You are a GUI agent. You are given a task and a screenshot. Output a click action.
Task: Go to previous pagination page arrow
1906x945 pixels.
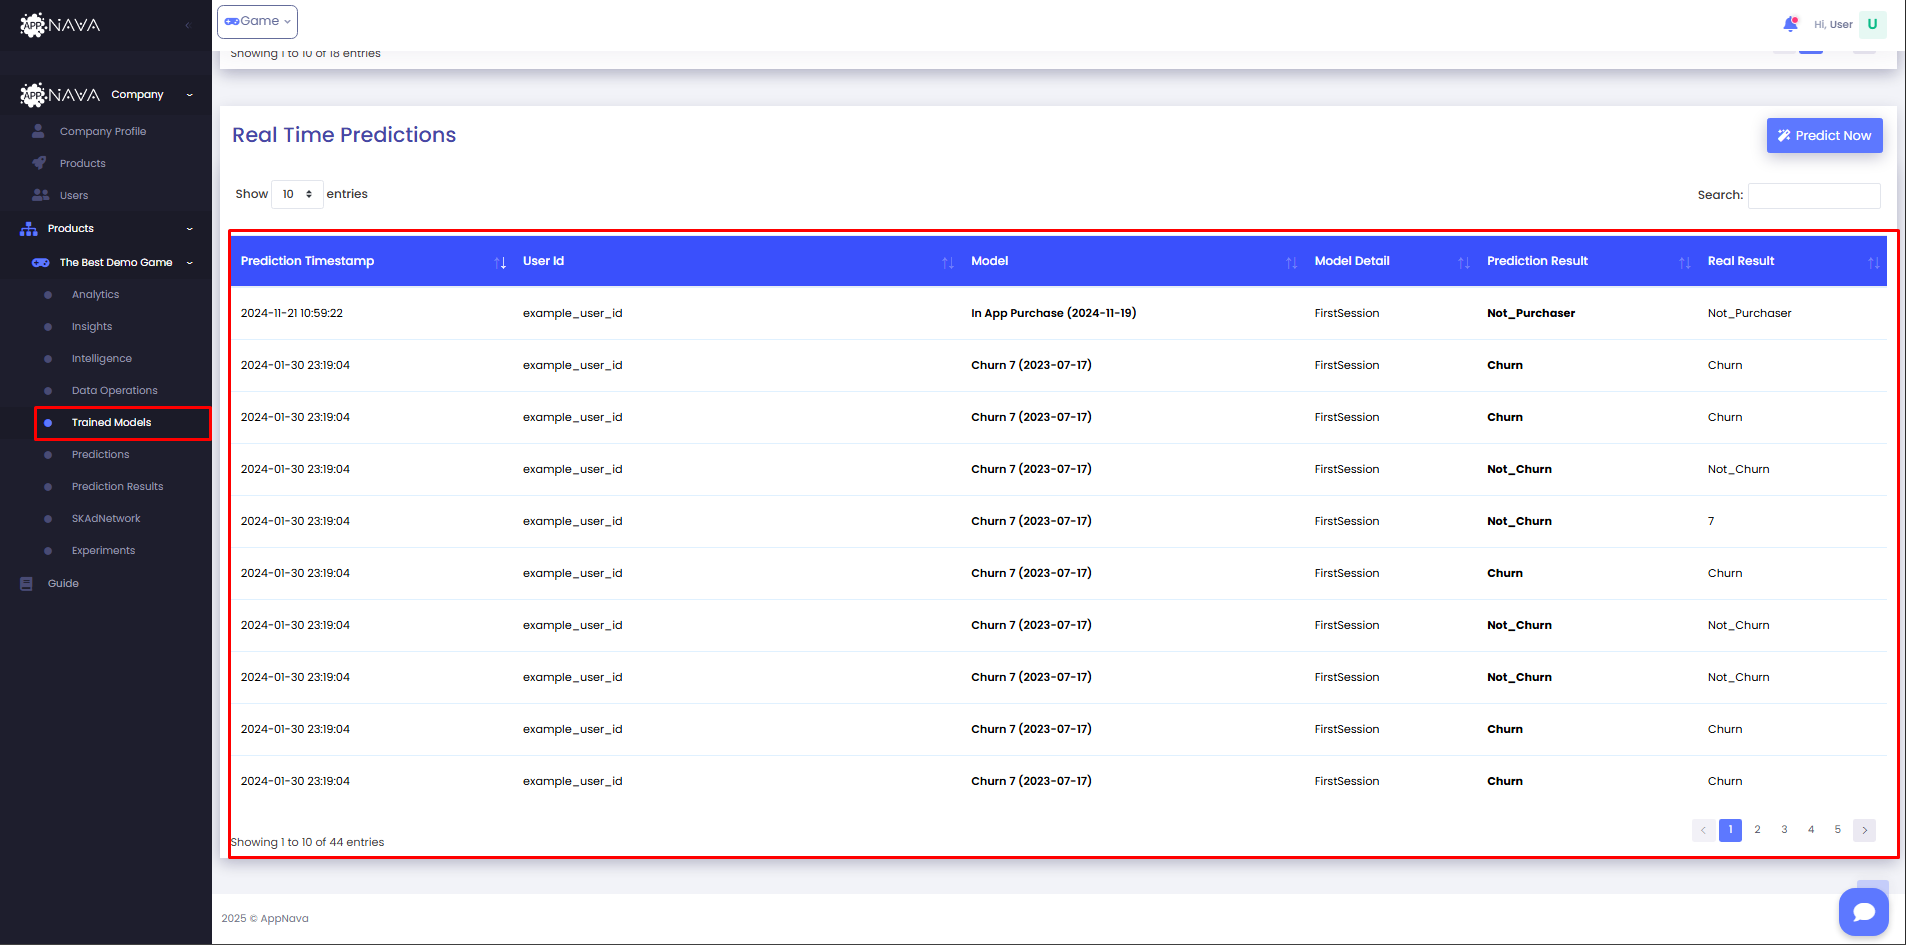coord(1703,830)
